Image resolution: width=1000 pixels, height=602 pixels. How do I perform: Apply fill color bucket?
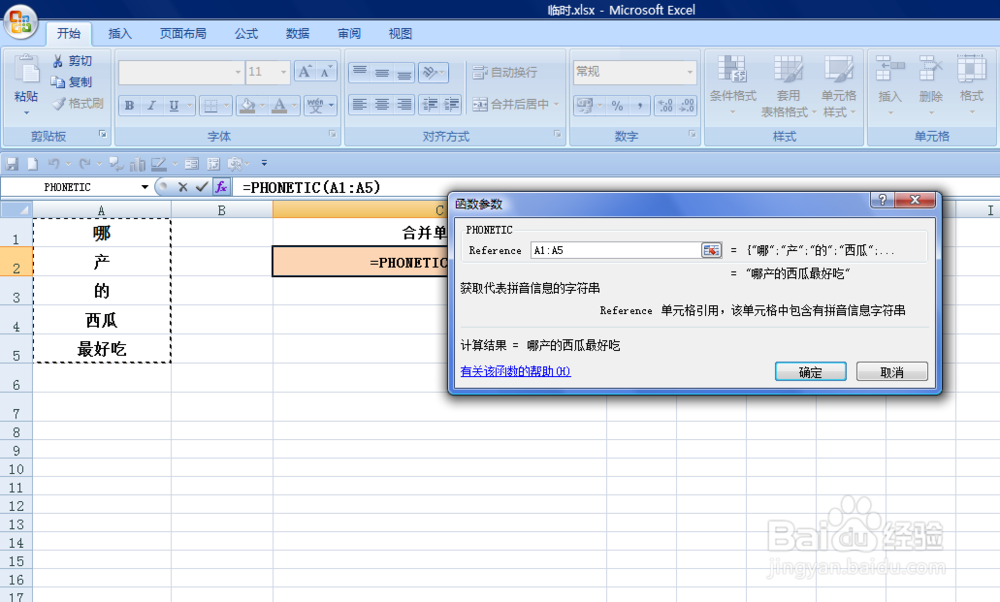pyautogui.click(x=247, y=105)
